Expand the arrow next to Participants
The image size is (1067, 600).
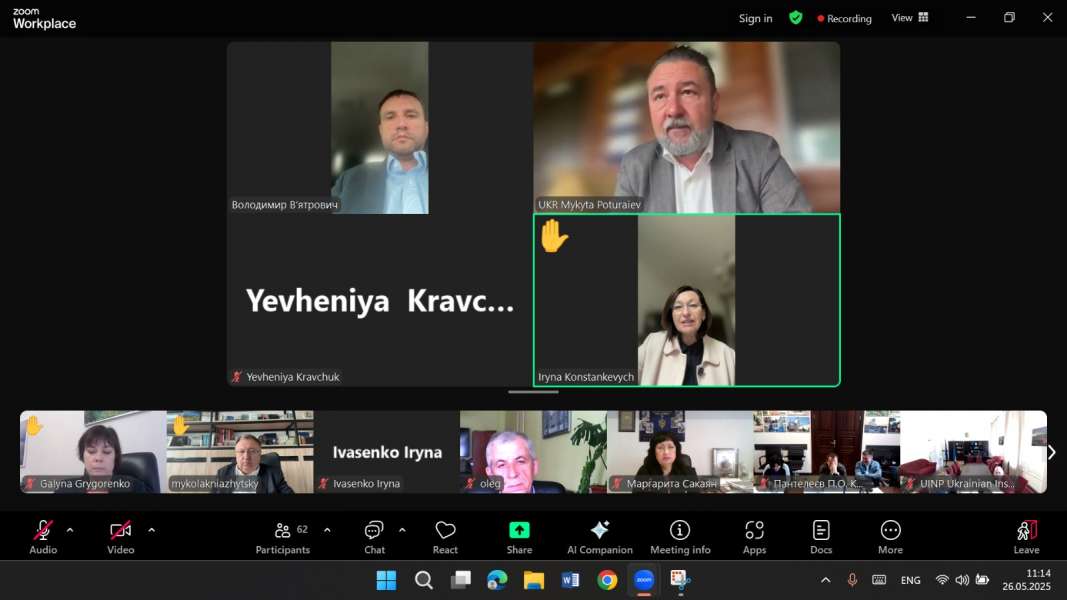point(327,530)
